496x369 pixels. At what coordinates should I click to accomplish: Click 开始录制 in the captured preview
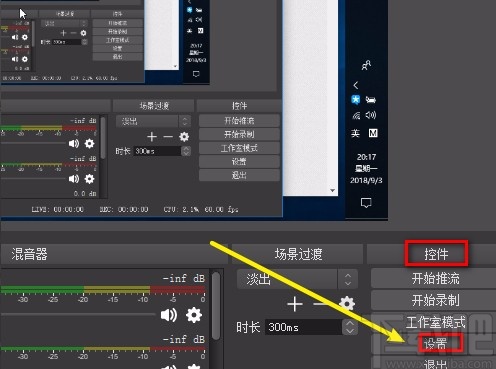point(239,134)
